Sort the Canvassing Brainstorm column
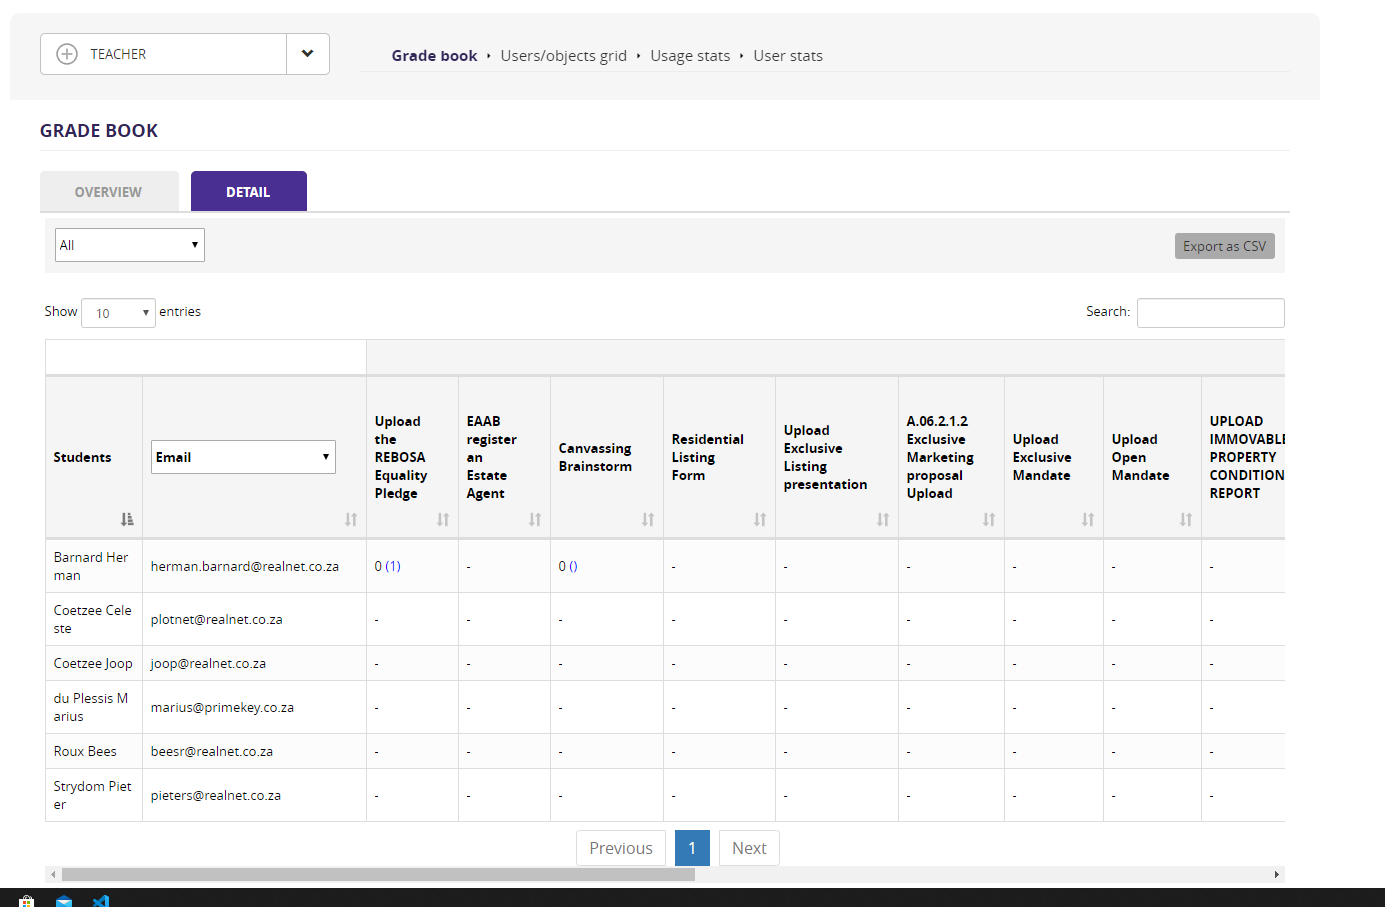This screenshot has height=907, width=1385. click(648, 519)
